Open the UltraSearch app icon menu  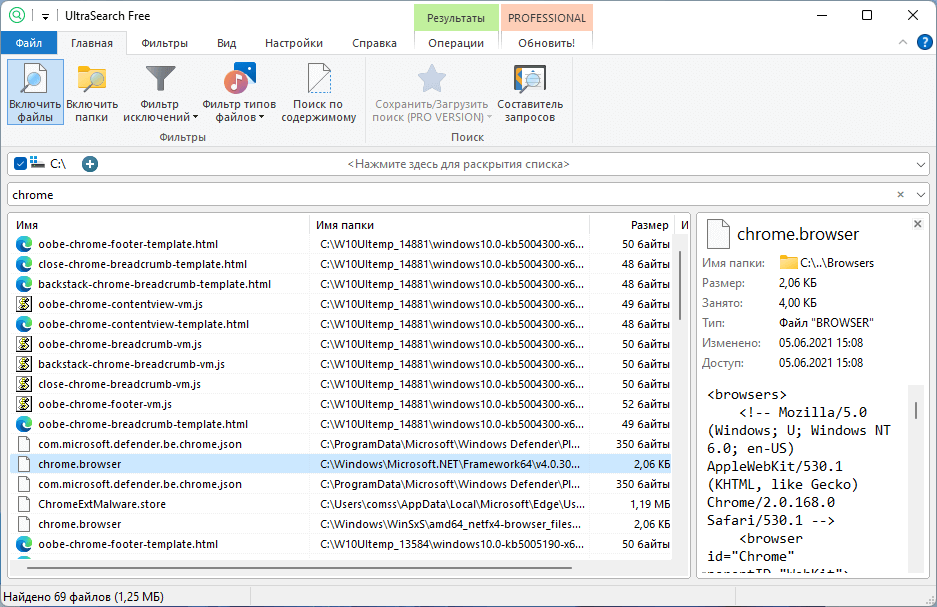(17, 16)
